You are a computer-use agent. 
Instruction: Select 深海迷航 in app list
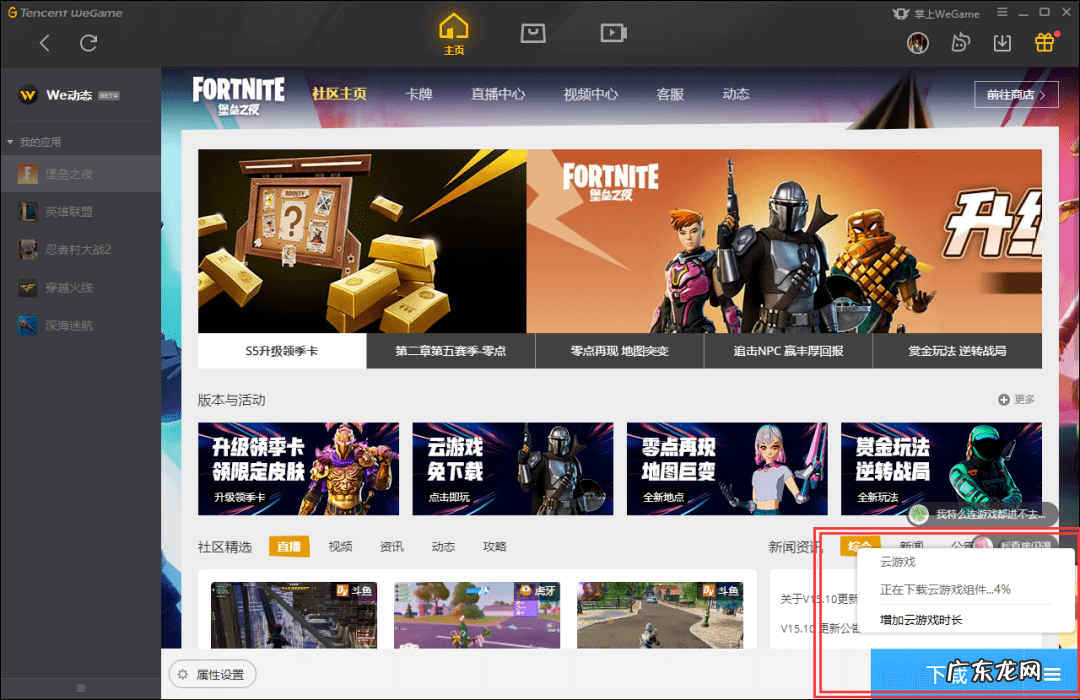(x=81, y=325)
